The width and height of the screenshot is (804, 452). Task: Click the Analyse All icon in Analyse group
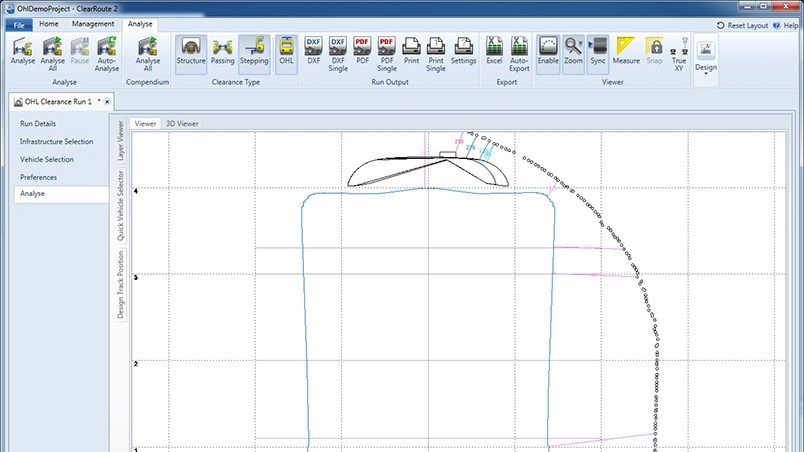[x=52, y=54]
